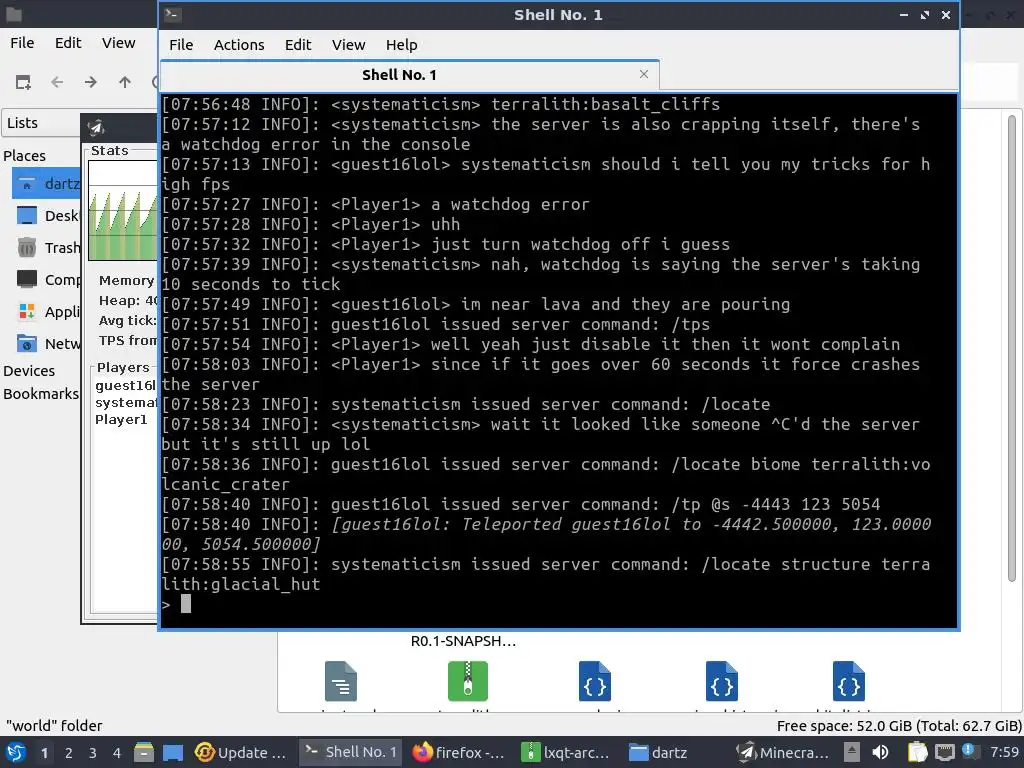This screenshot has height=768, width=1024.
Task: Open the file manager's View menu
Action: (118, 42)
